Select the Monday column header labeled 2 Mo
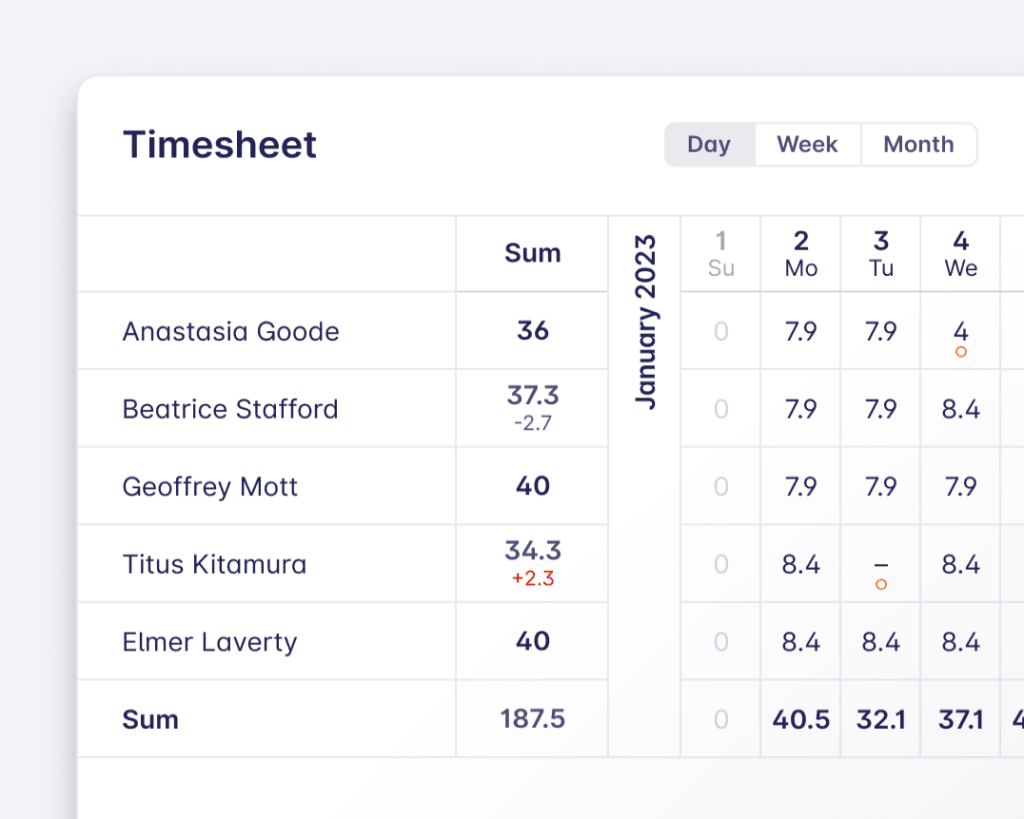The height and width of the screenshot is (819, 1024). pos(800,254)
